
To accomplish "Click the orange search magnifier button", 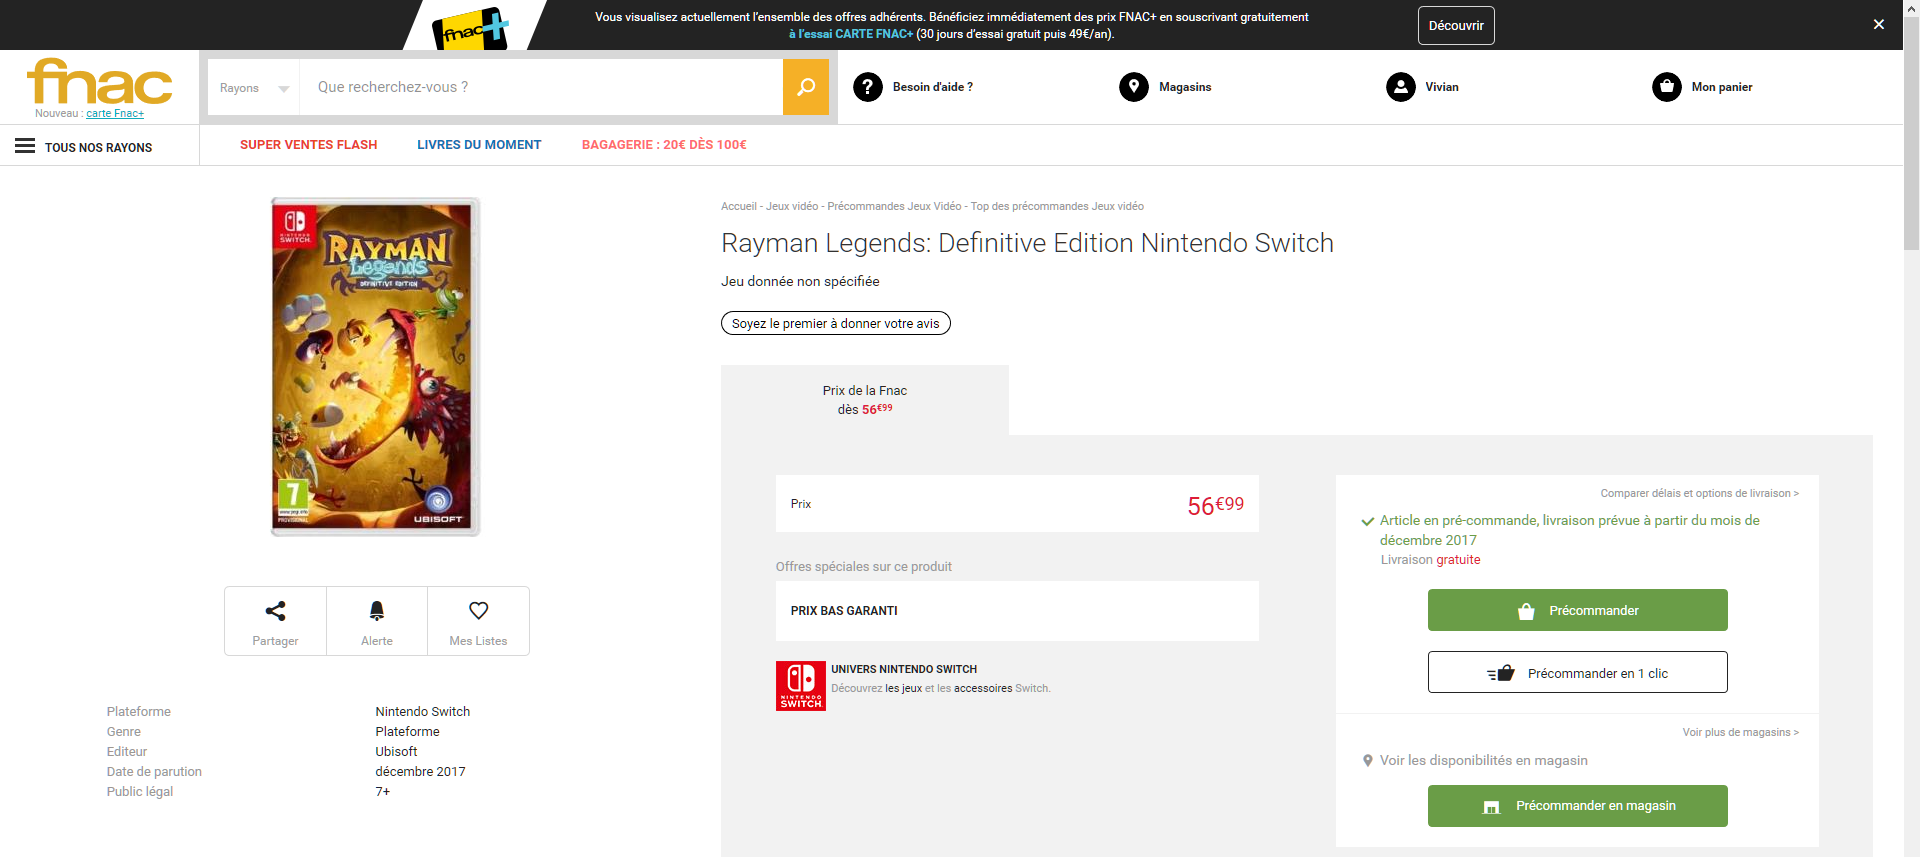I will 806,87.
